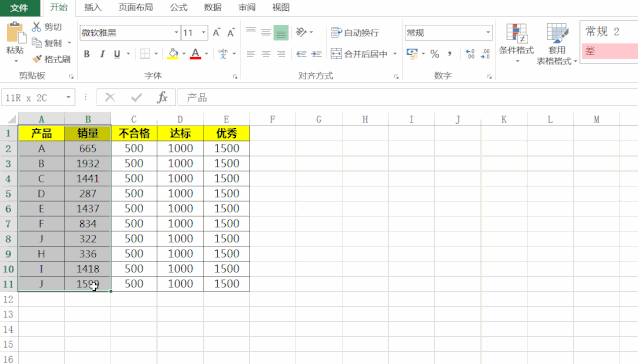Switch to the 数据 tab
638x364 pixels.
pos(213,7)
